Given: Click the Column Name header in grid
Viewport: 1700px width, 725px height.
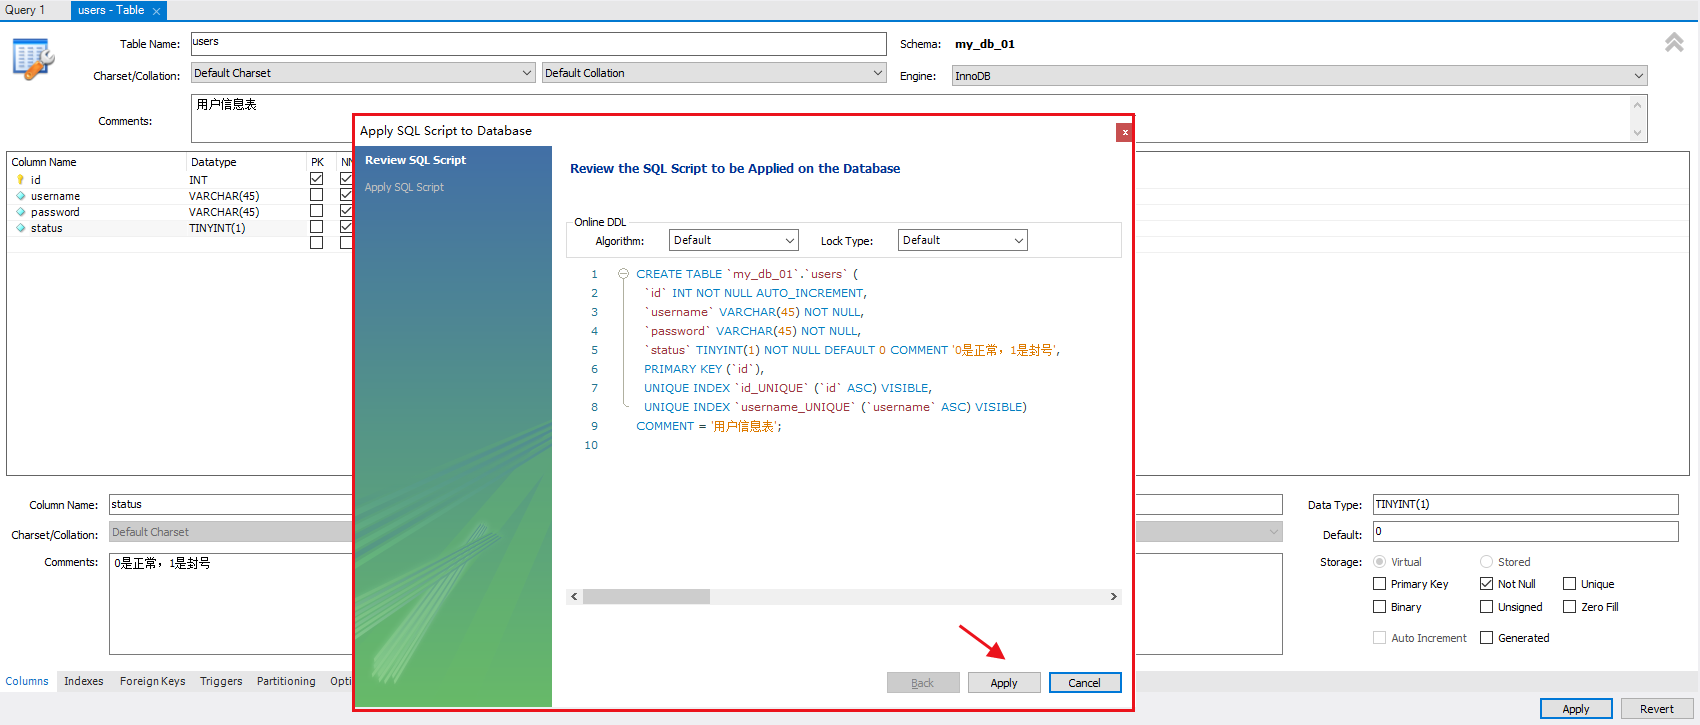Looking at the screenshot, I should (44, 162).
